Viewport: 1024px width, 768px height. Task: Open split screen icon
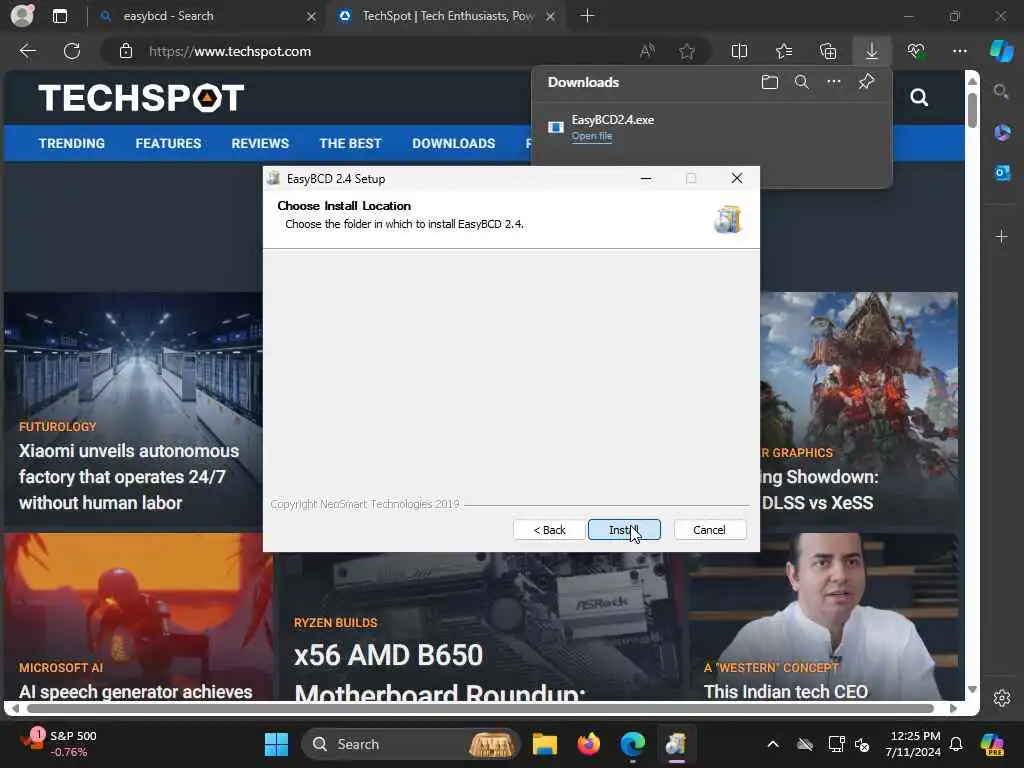tap(739, 51)
